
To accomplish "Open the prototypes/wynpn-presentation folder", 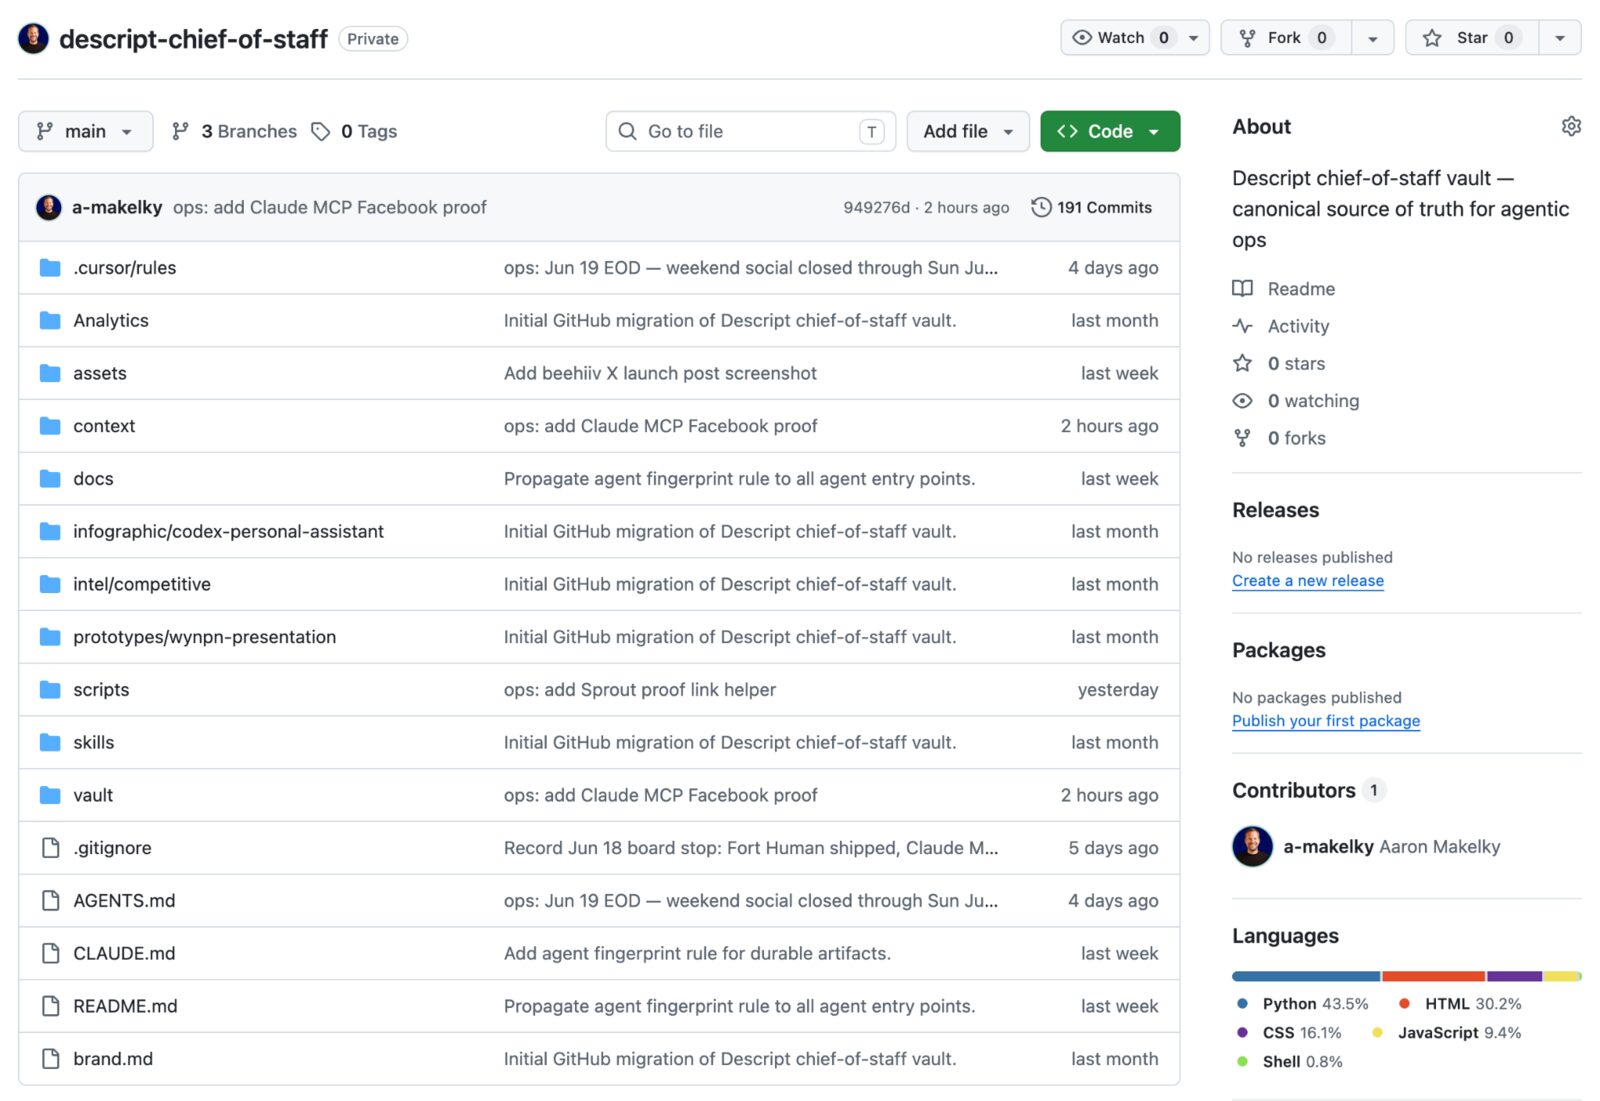I will pos(204,637).
